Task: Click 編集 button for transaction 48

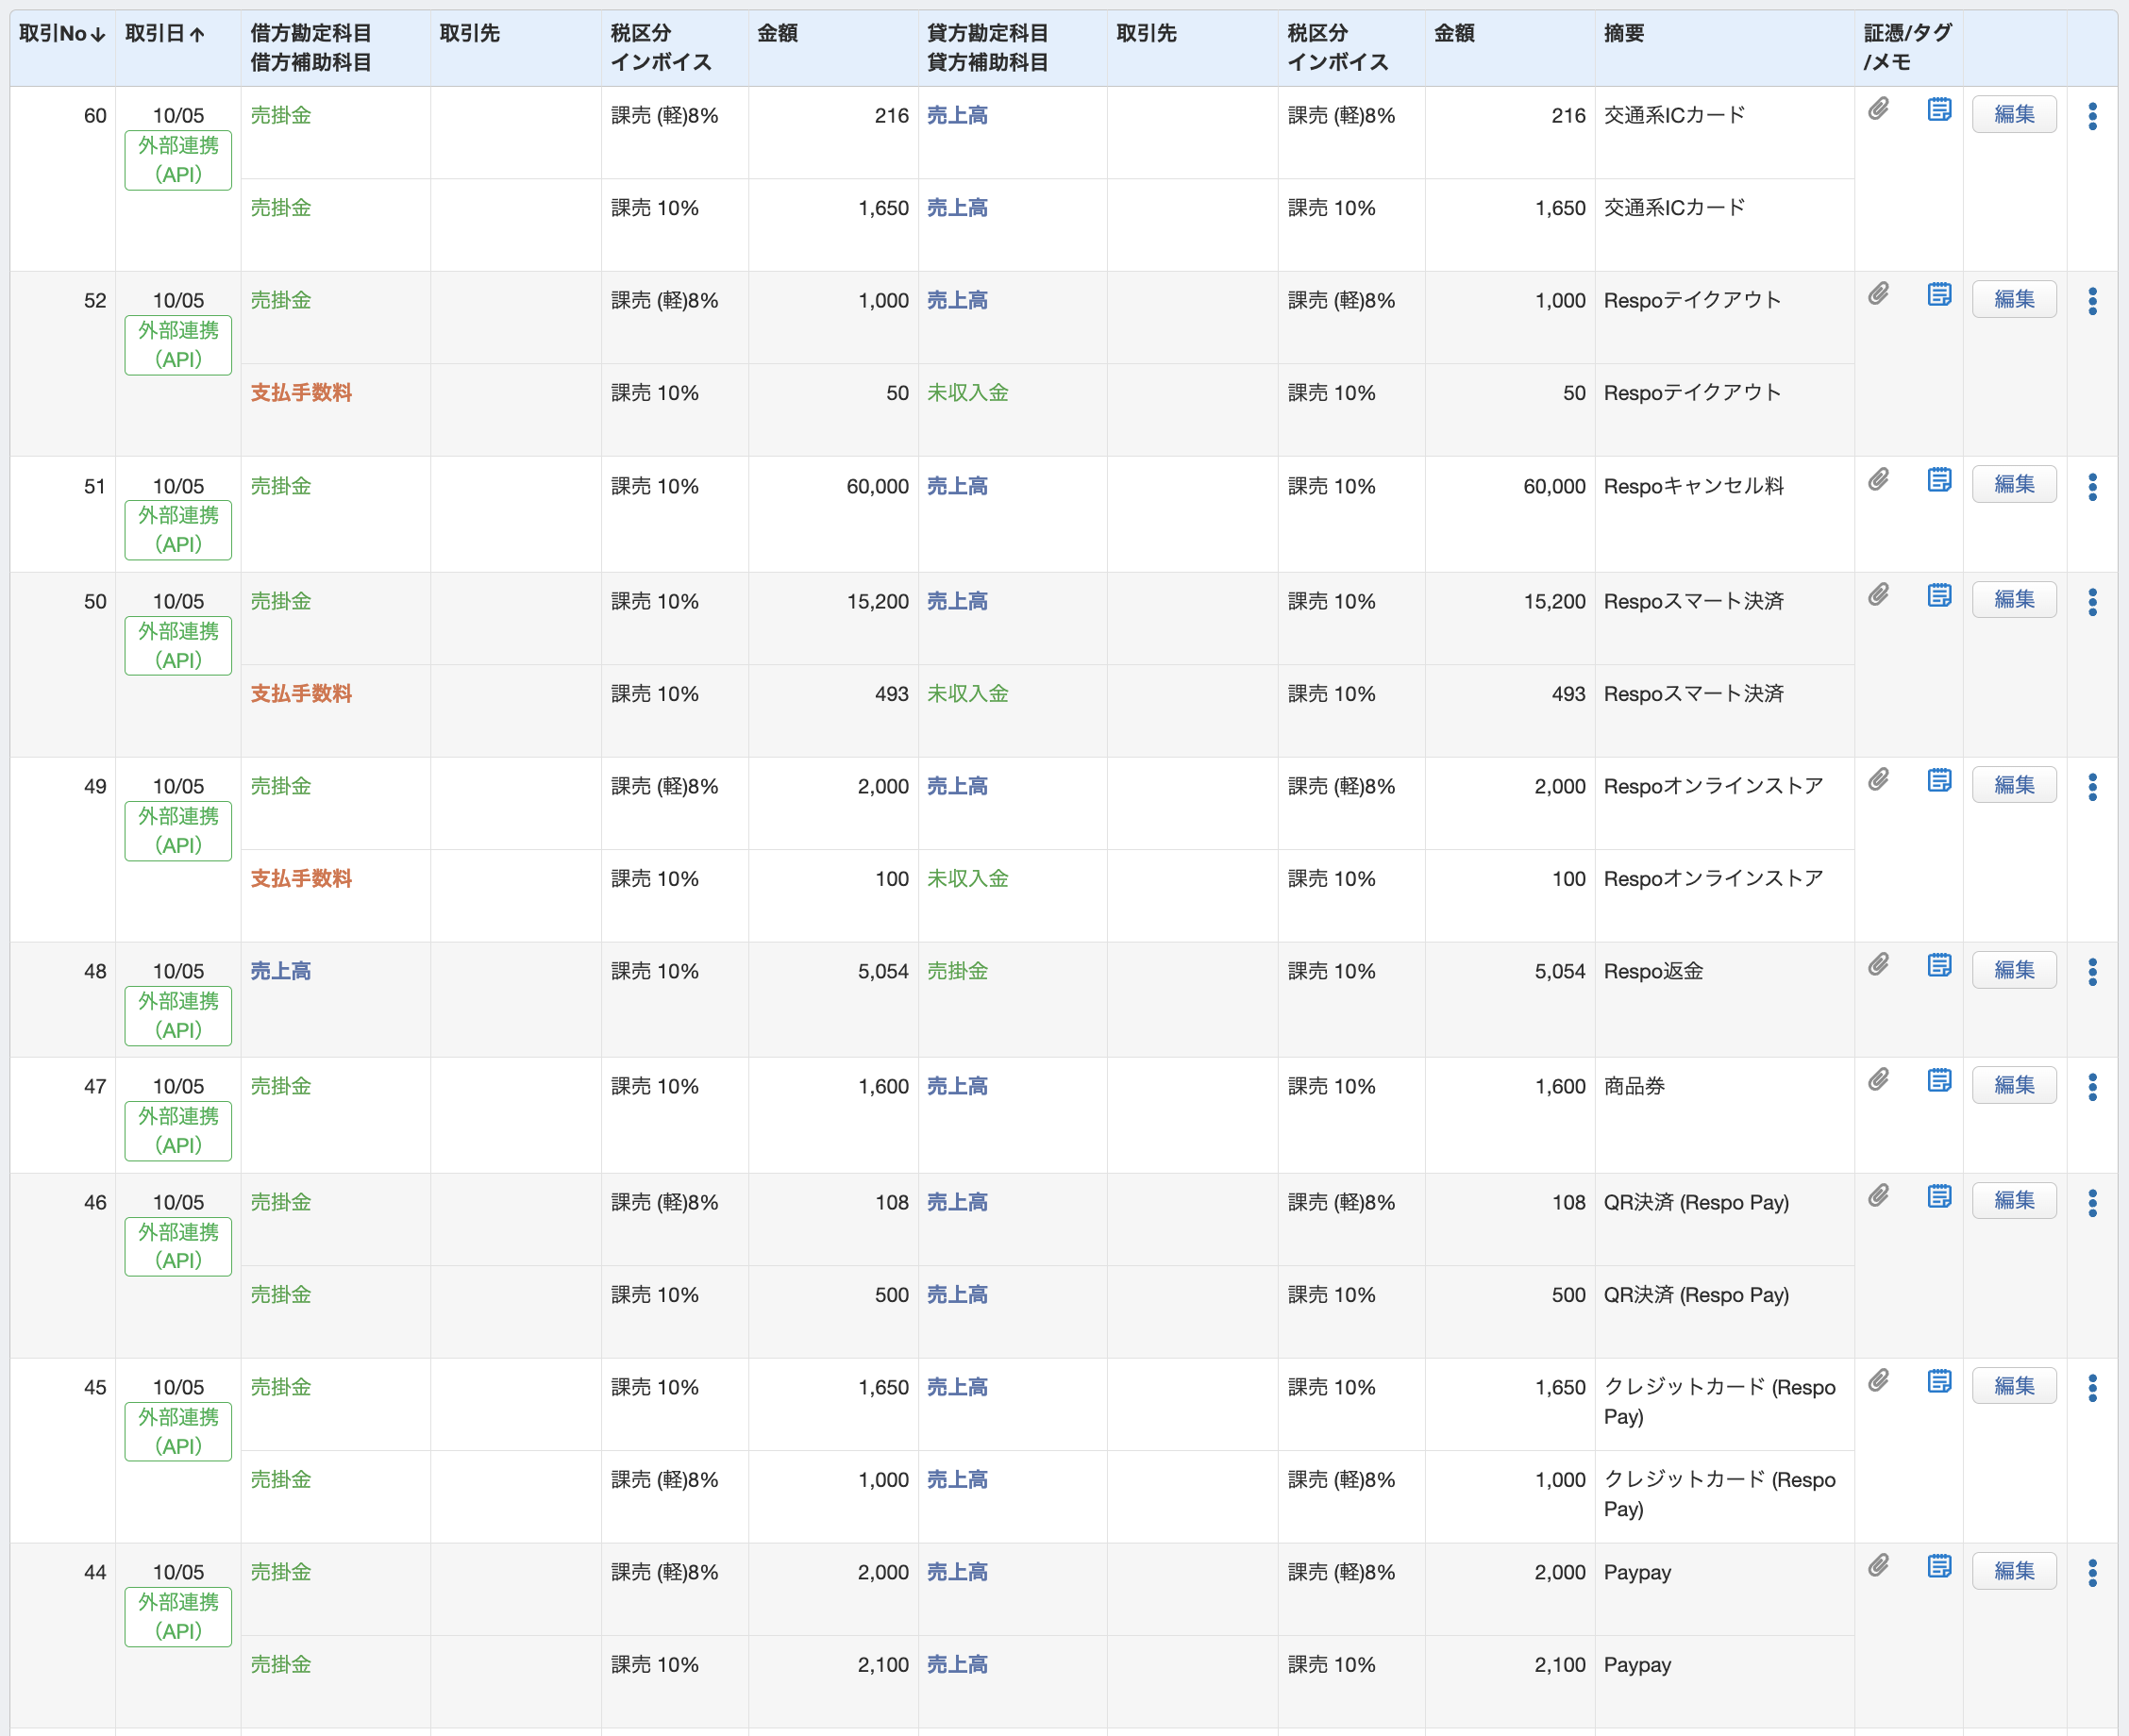Action: pyautogui.click(x=2013, y=970)
